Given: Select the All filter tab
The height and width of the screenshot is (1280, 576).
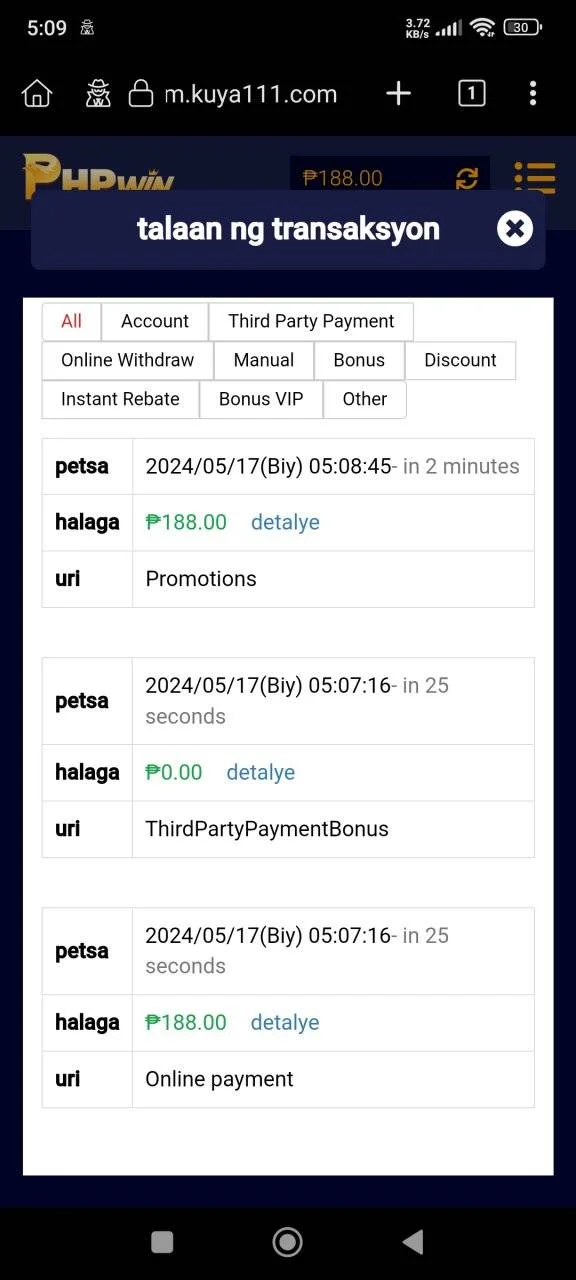Looking at the screenshot, I should point(71,321).
